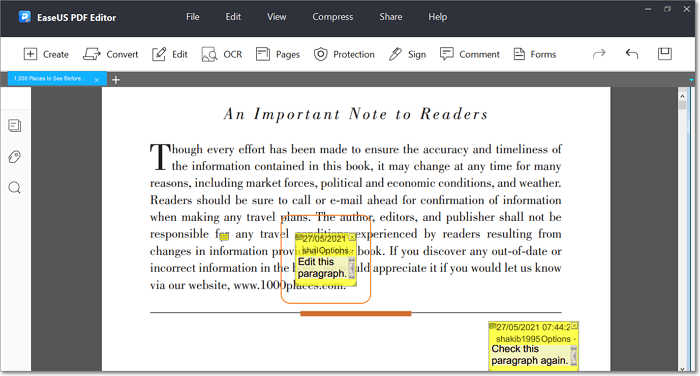Click the Create toolbar icon
Image resolution: width=700 pixels, height=376 pixels.
30,54
